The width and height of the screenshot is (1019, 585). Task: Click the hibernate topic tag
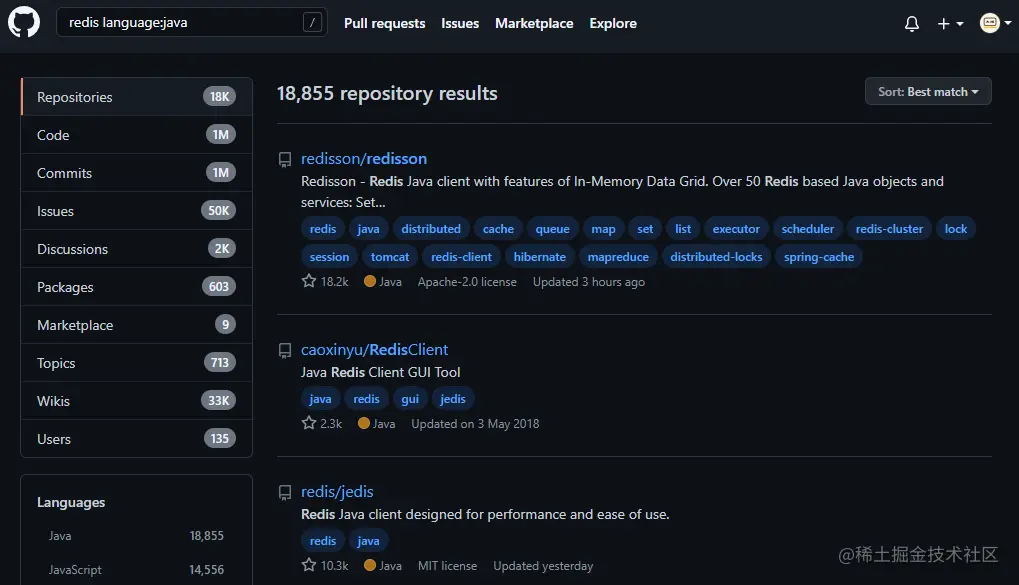[x=539, y=257]
